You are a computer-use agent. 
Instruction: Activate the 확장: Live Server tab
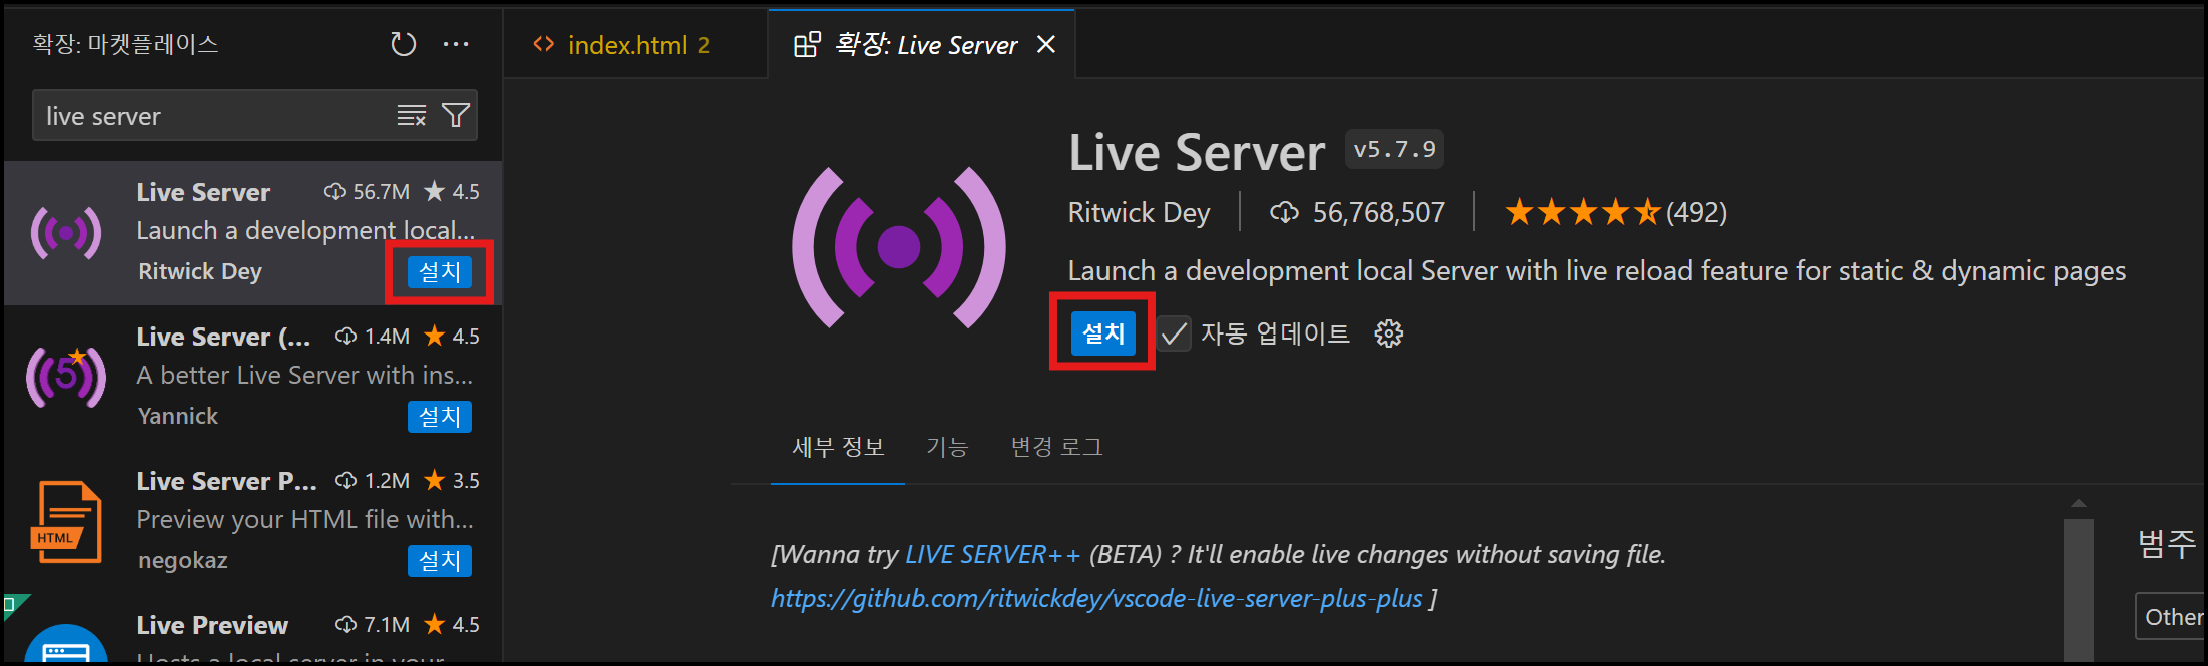pyautogui.click(x=921, y=45)
